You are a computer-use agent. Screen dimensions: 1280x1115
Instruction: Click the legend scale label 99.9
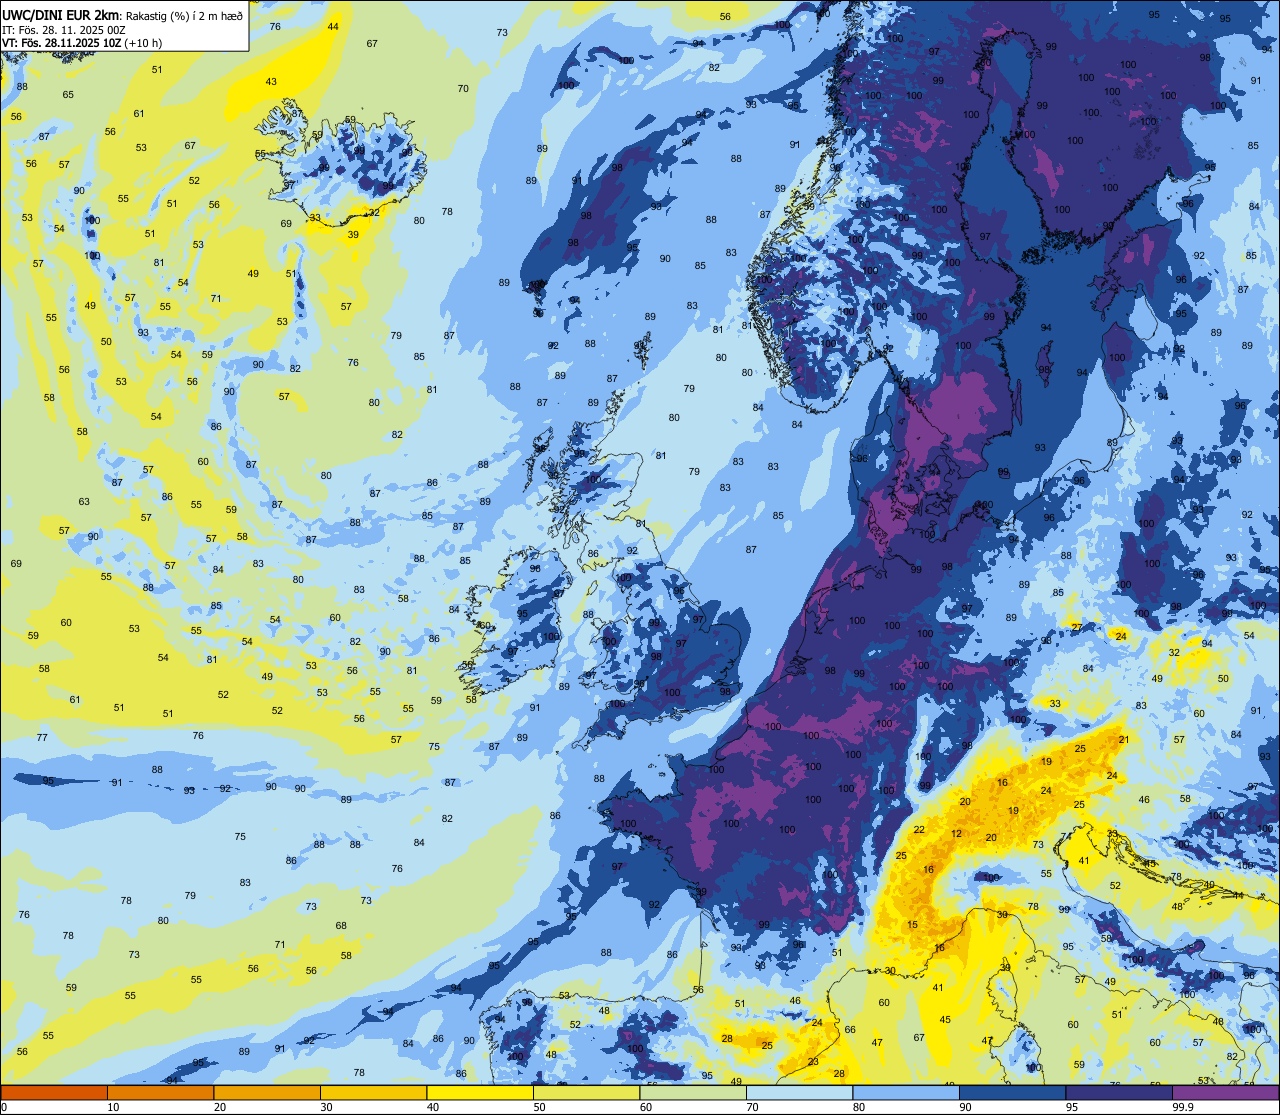click(x=1183, y=1107)
